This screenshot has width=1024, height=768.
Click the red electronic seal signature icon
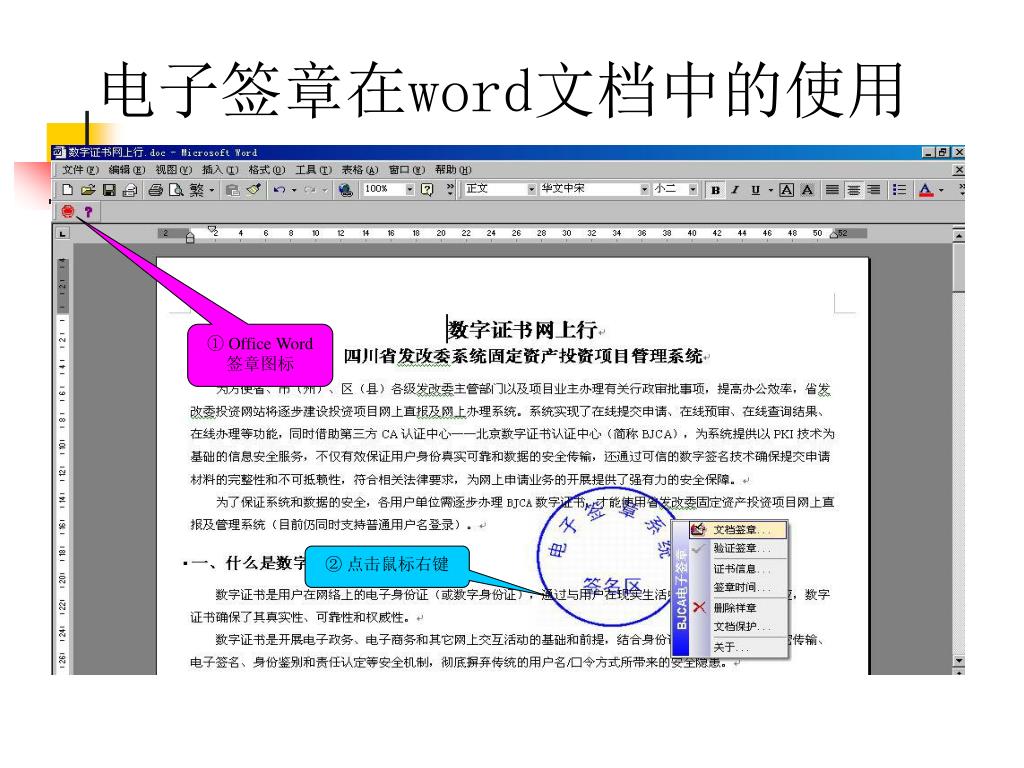click(67, 211)
